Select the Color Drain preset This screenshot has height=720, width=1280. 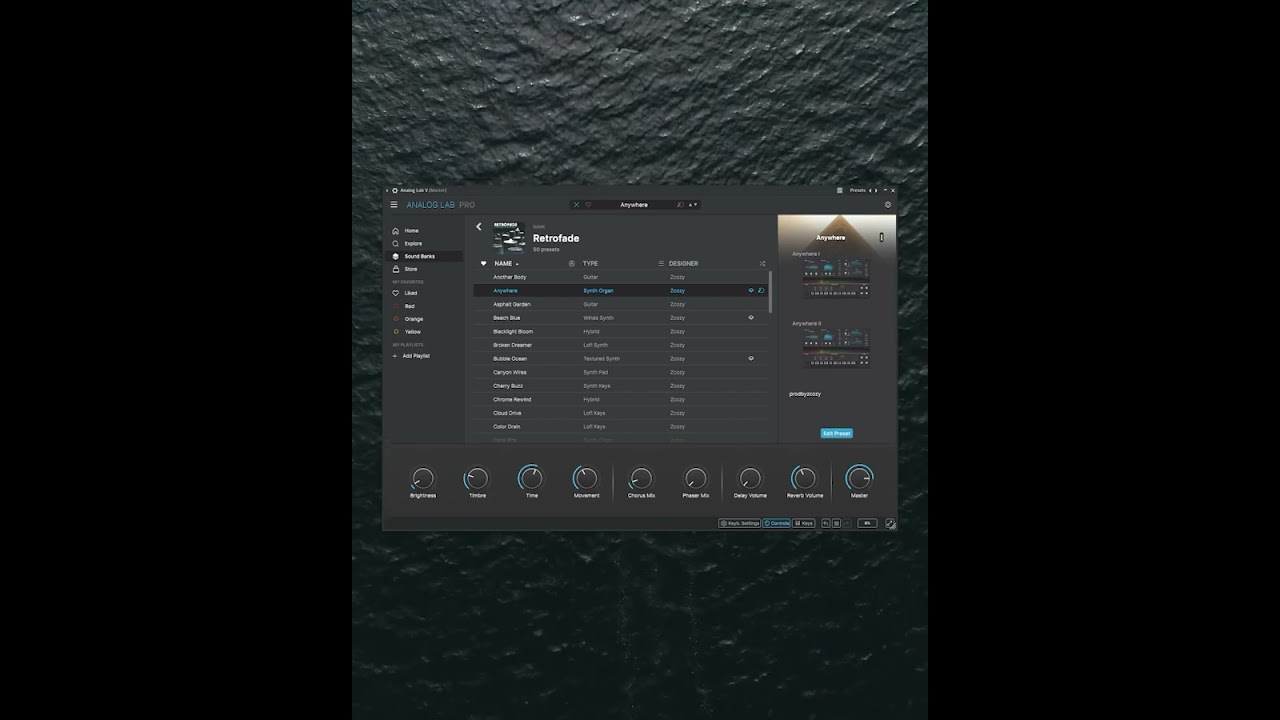[620, 427]
